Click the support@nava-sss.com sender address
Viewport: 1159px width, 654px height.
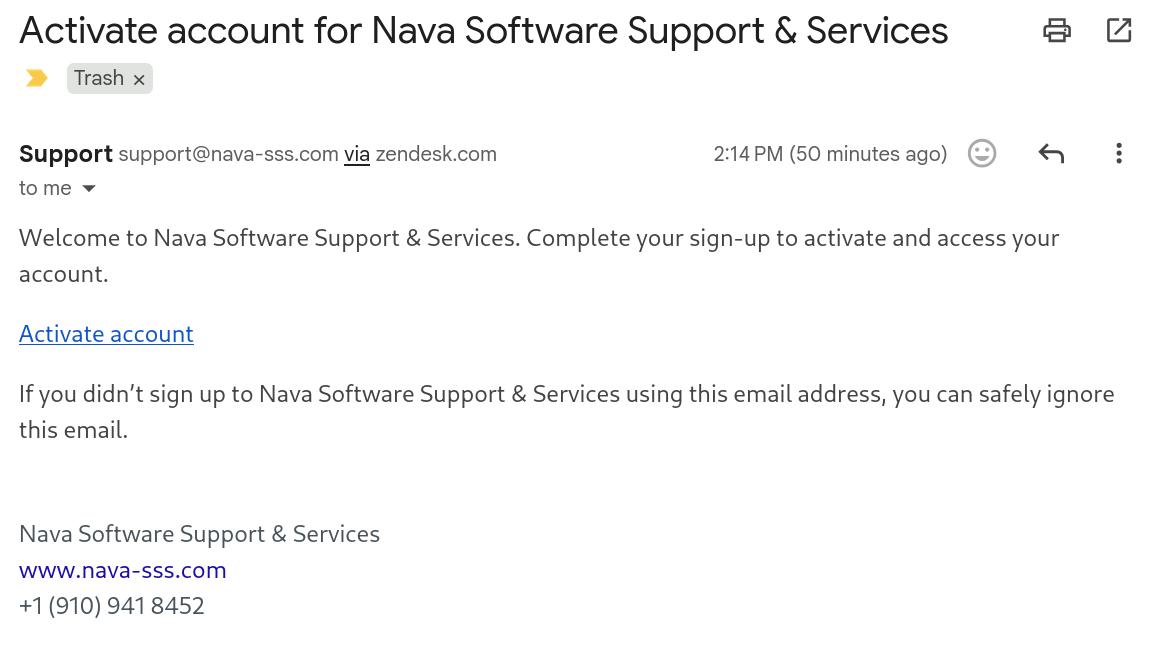[228, 154]
